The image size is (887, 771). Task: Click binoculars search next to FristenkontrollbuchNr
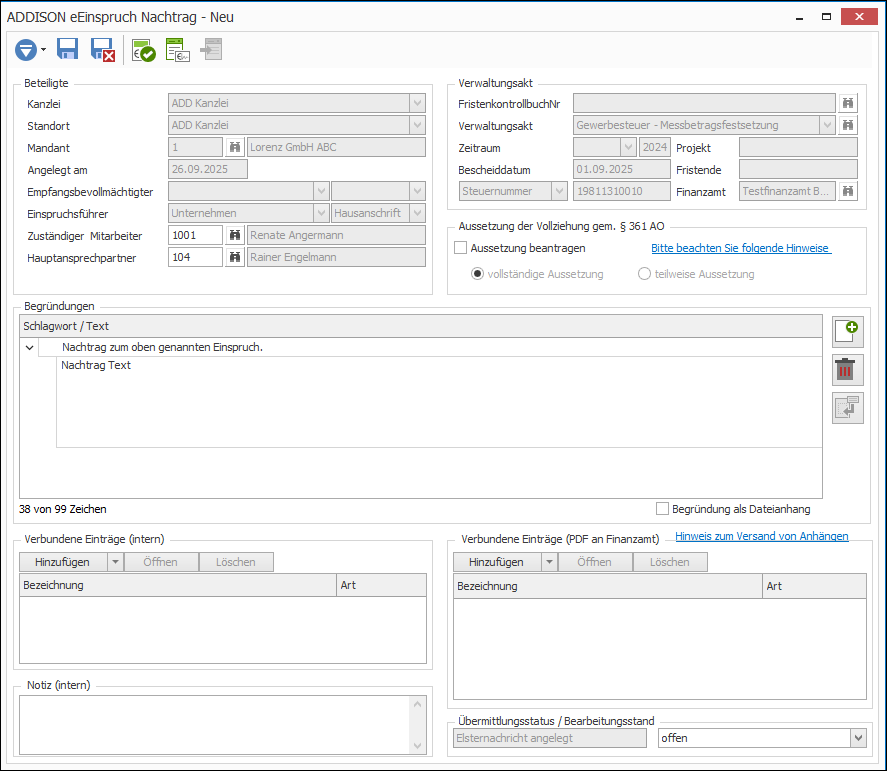click(x=847, y=103)
